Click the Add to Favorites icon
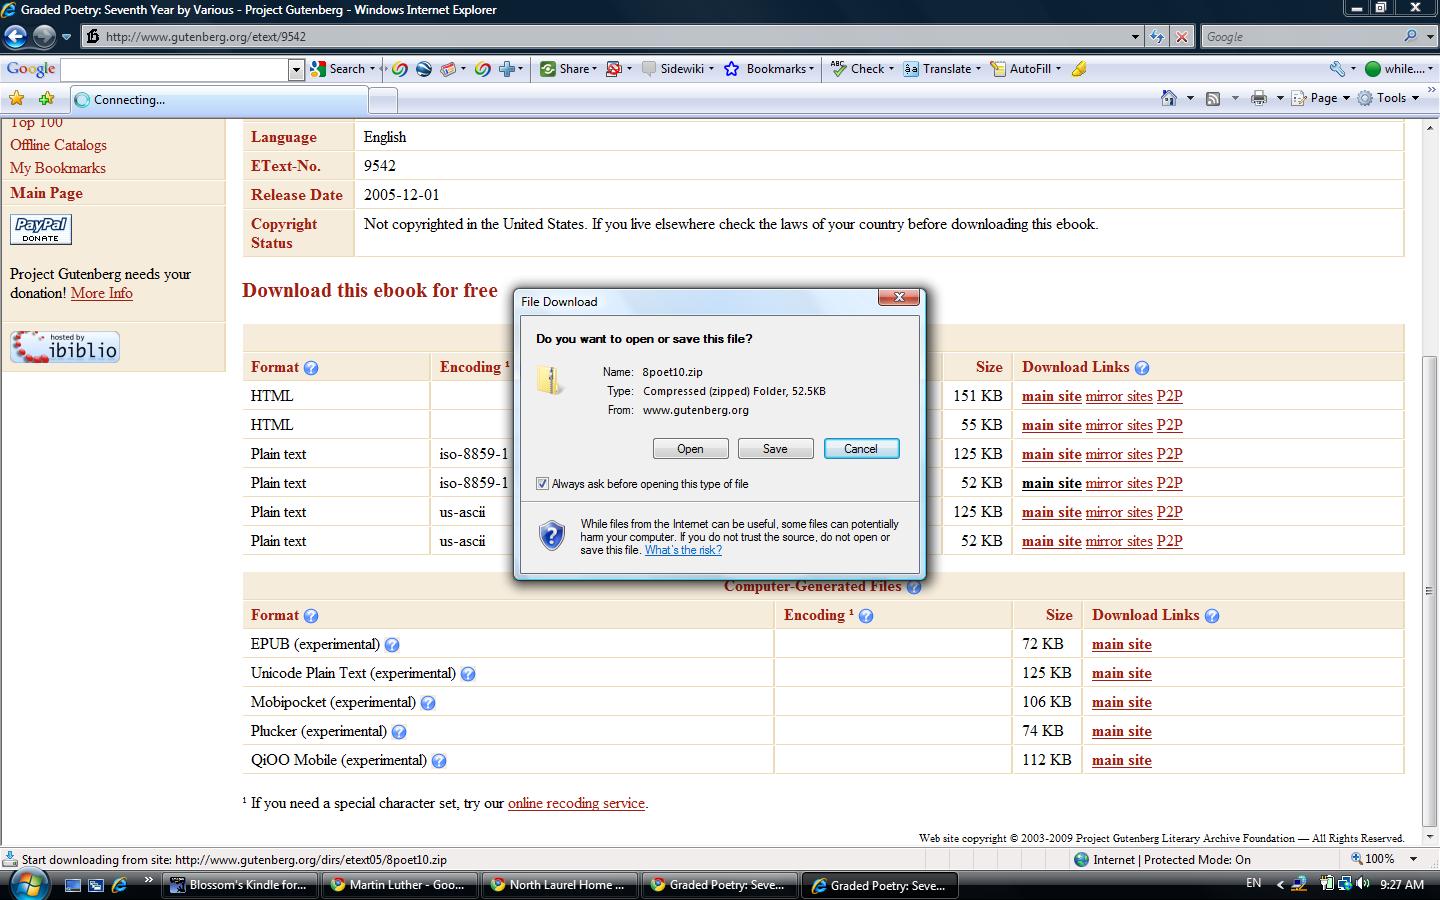The image size is (1440, 900). [x=46, y=98]
